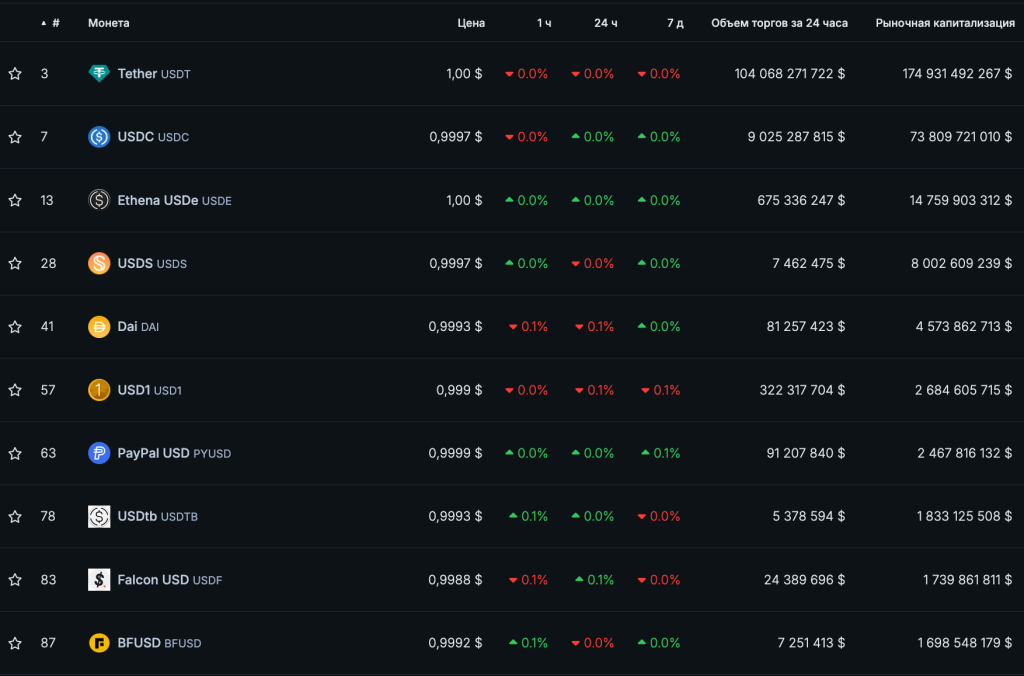Screen dimensions: 1024x676
Task: Click the Falcon USD logo icon
Action: pos(99,579)
